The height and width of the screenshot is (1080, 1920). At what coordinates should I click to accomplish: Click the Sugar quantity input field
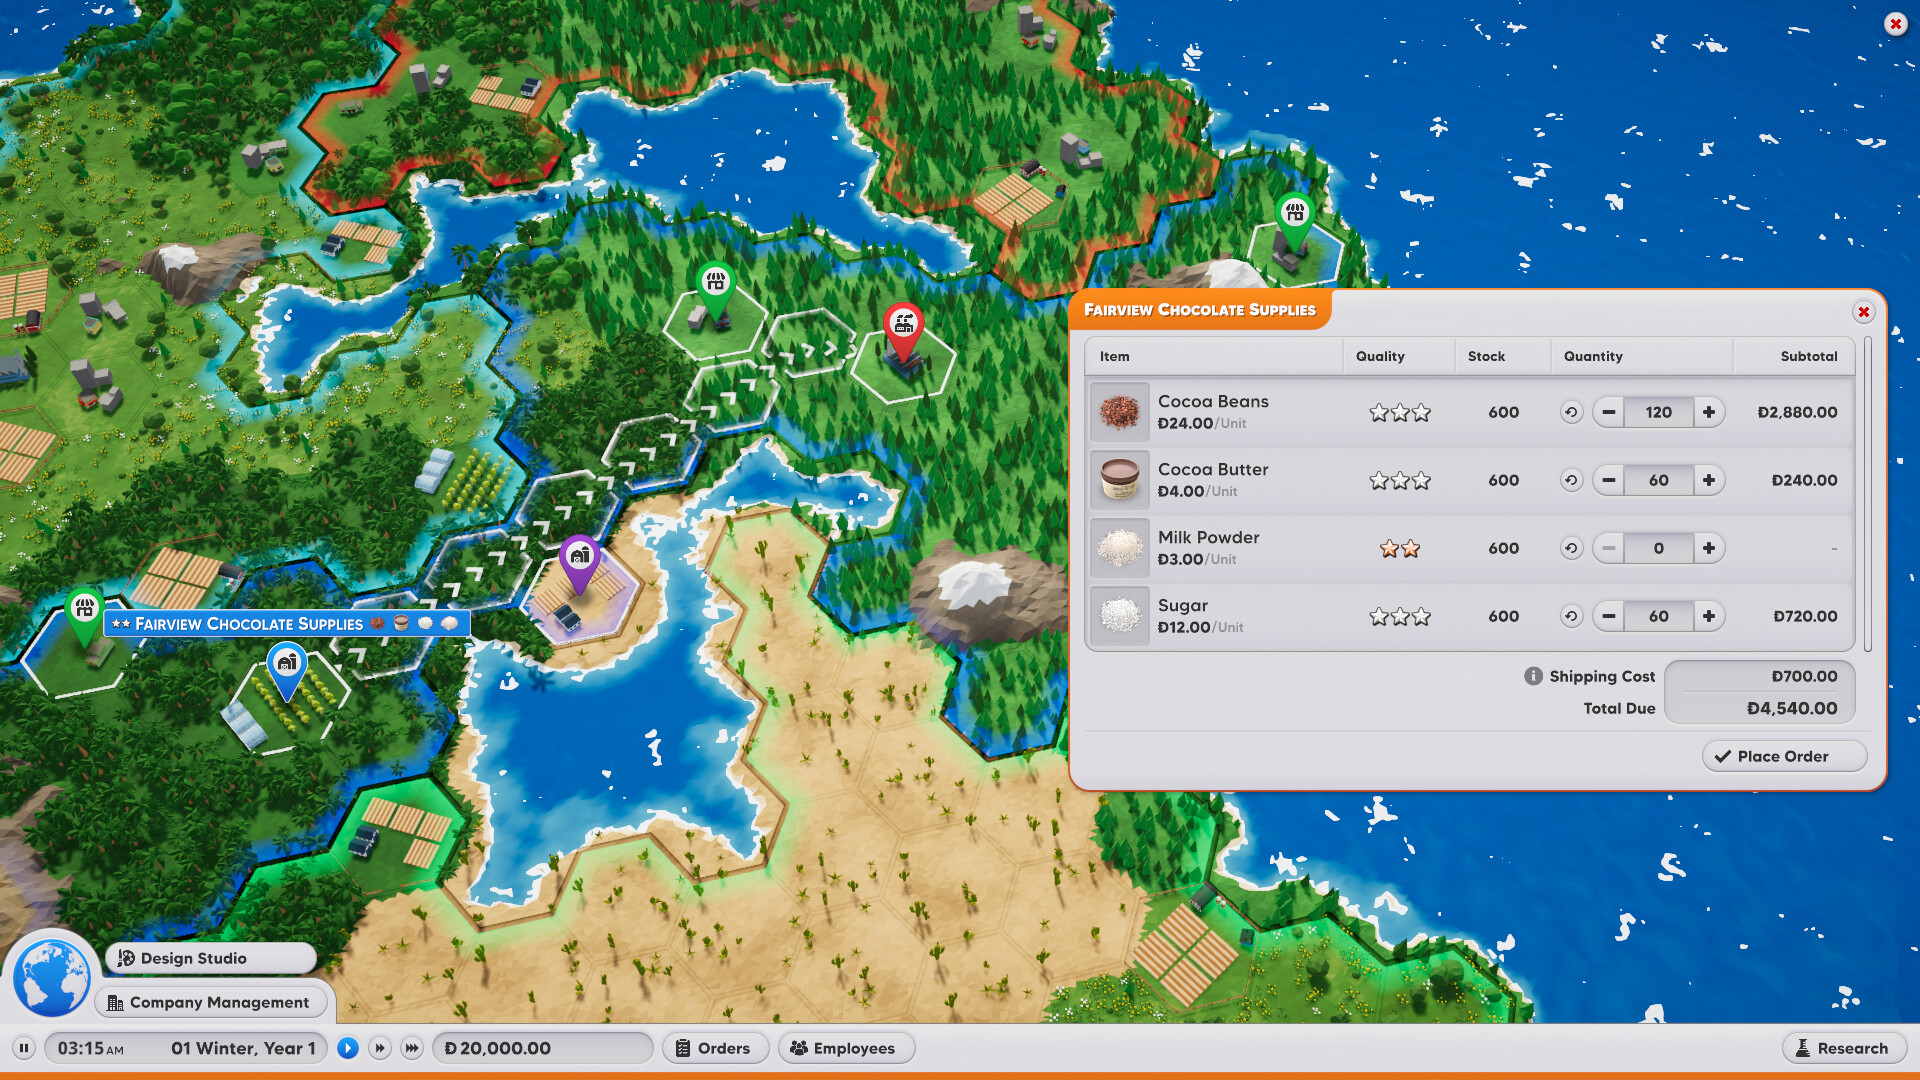tap(1658, 616)
